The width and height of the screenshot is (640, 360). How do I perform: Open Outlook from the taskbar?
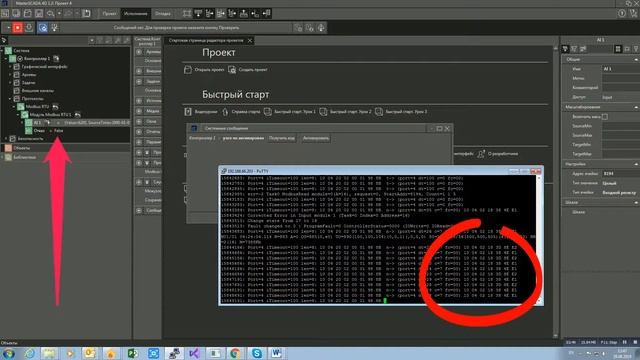(89, 353)
